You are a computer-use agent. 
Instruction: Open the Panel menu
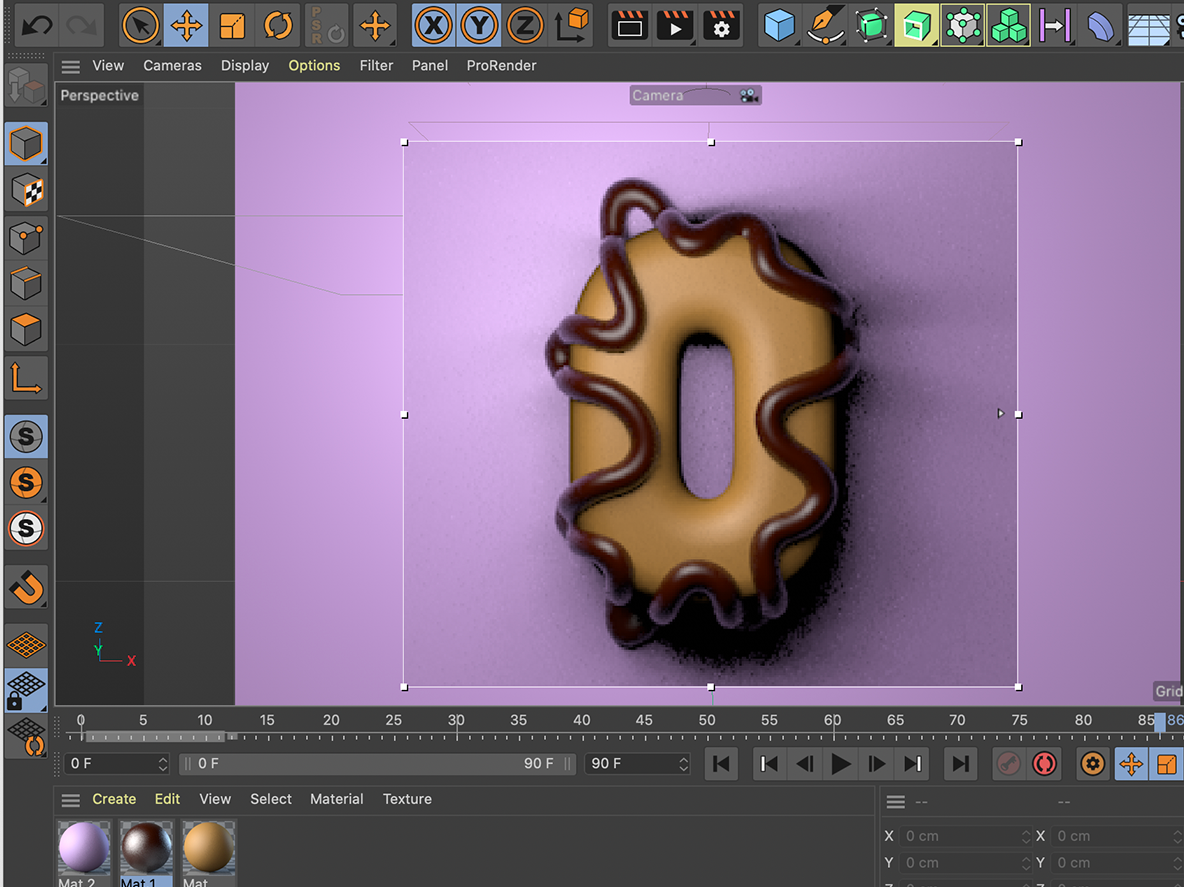coord(430,66)
